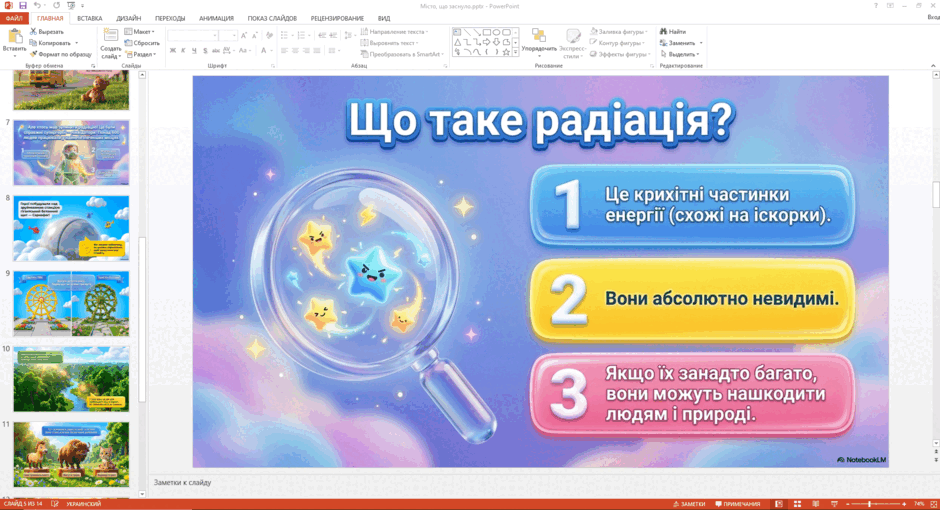Open the font name combo box

(192, 36)
